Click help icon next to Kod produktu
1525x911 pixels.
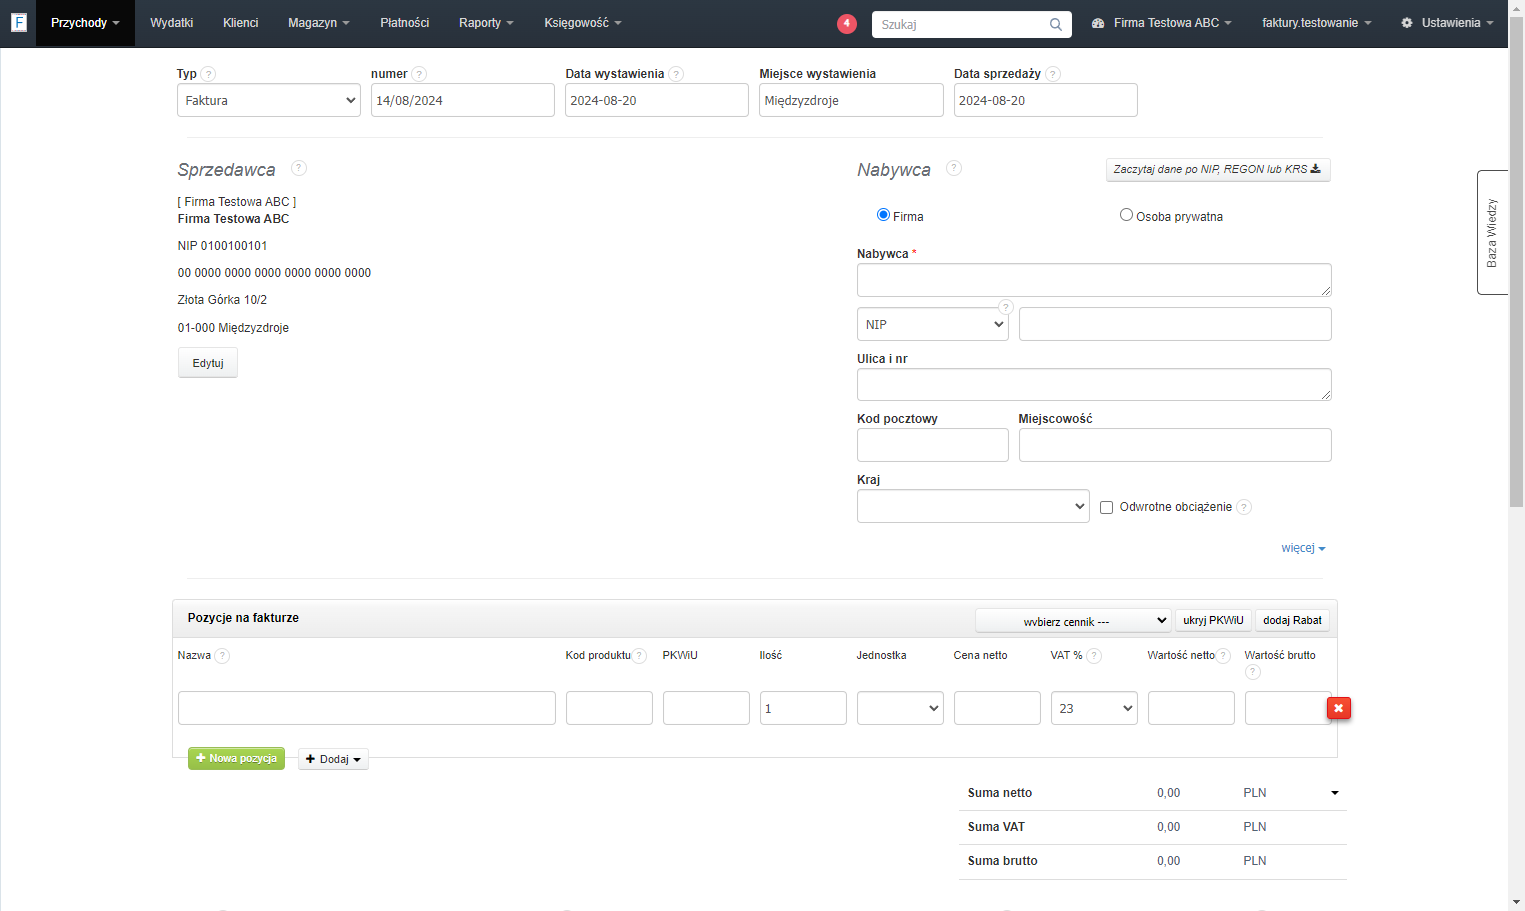639,656
